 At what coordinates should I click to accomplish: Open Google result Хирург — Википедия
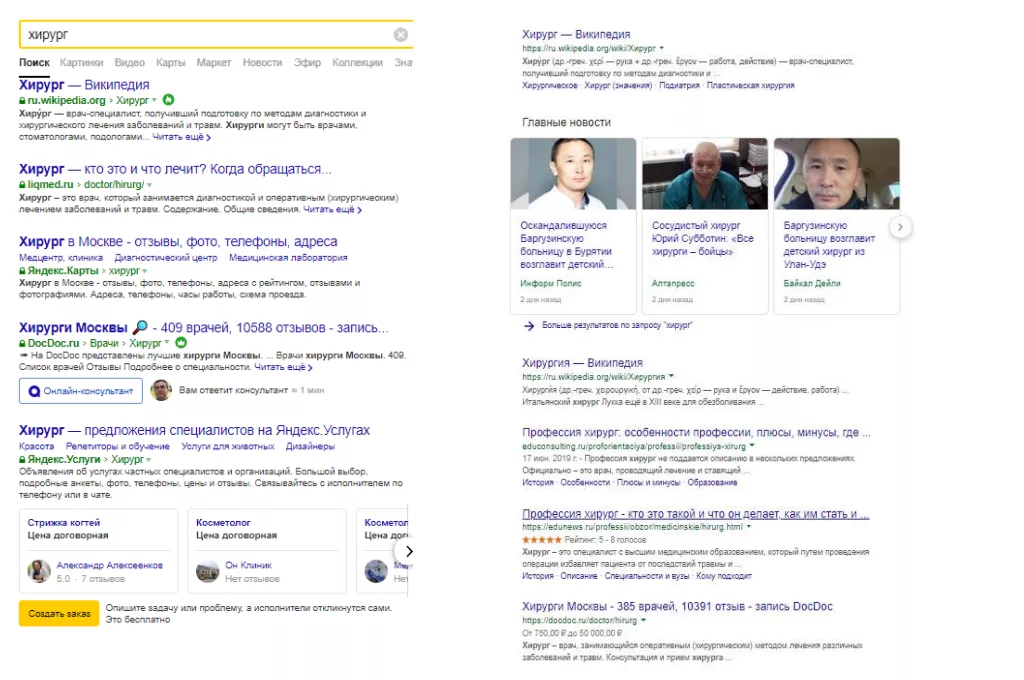pos(576,35)
